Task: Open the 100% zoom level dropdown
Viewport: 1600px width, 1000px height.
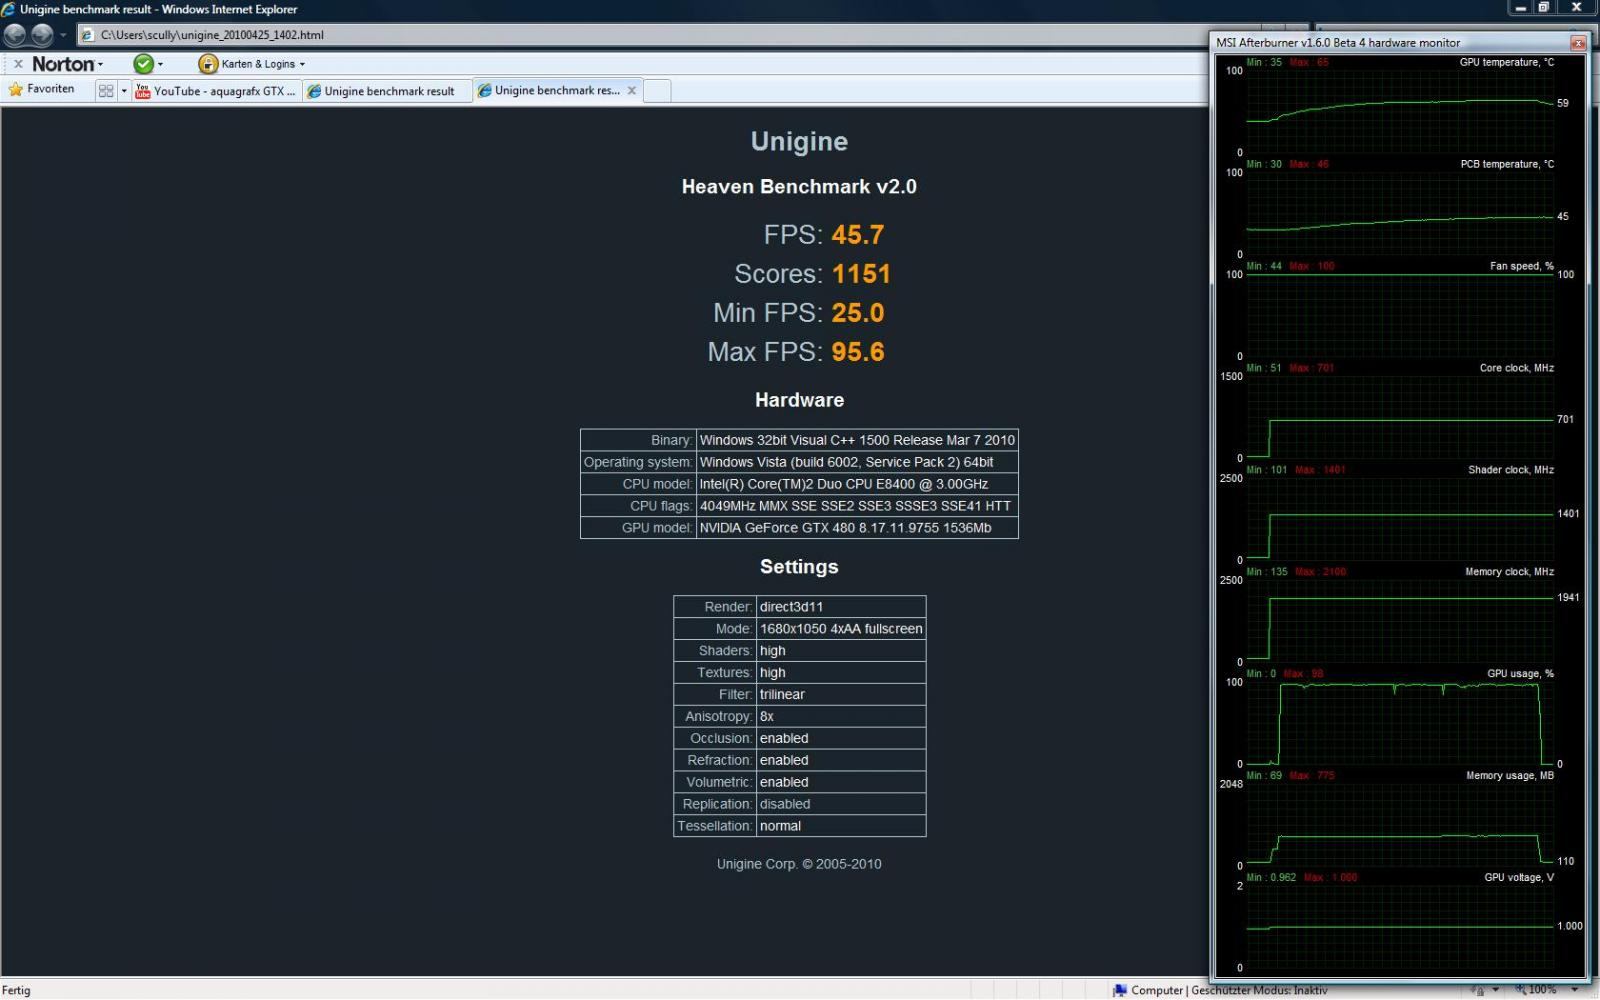Action: 1574,990
